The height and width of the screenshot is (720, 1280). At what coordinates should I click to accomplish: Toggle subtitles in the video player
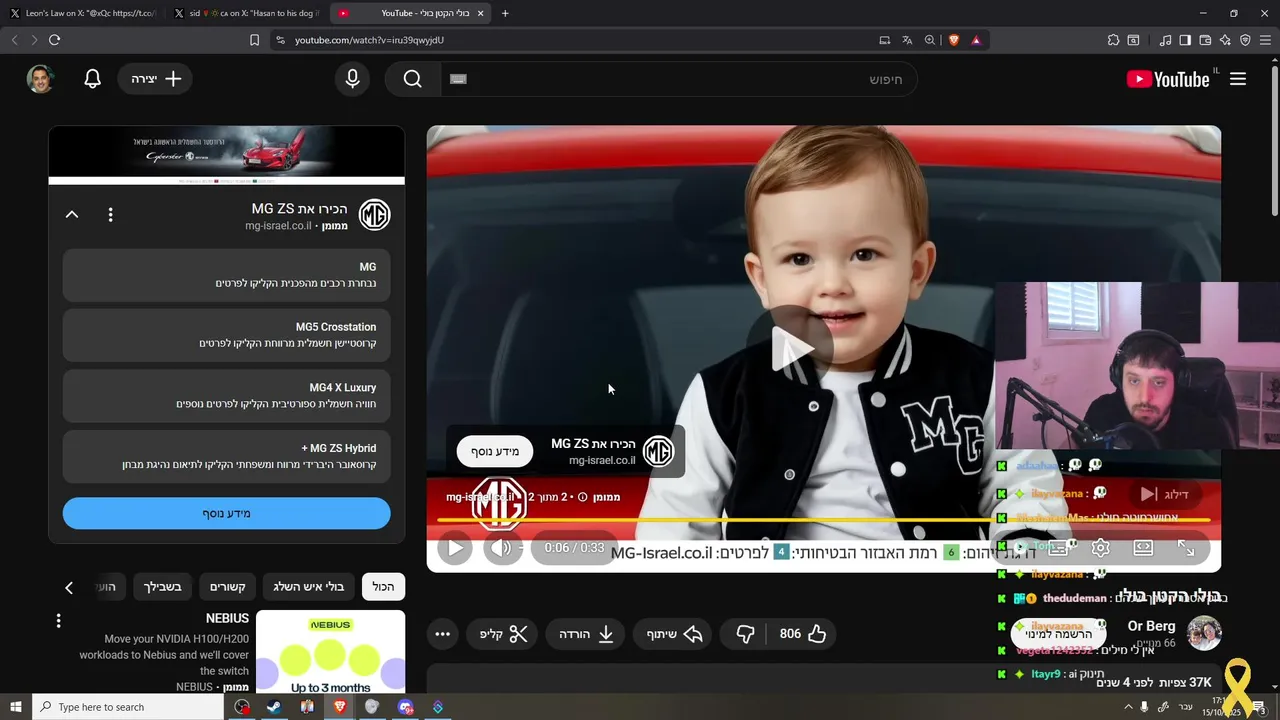1059,548
